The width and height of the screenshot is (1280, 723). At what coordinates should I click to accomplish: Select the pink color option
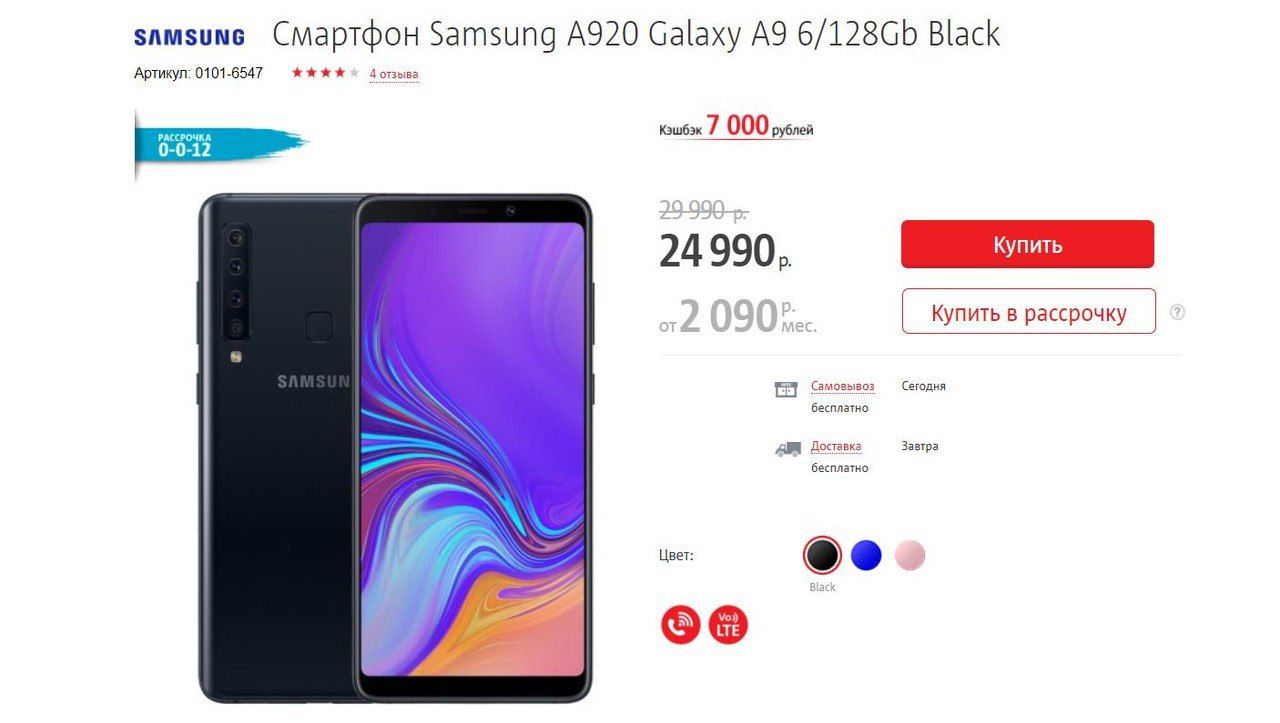tap(910, 555)
